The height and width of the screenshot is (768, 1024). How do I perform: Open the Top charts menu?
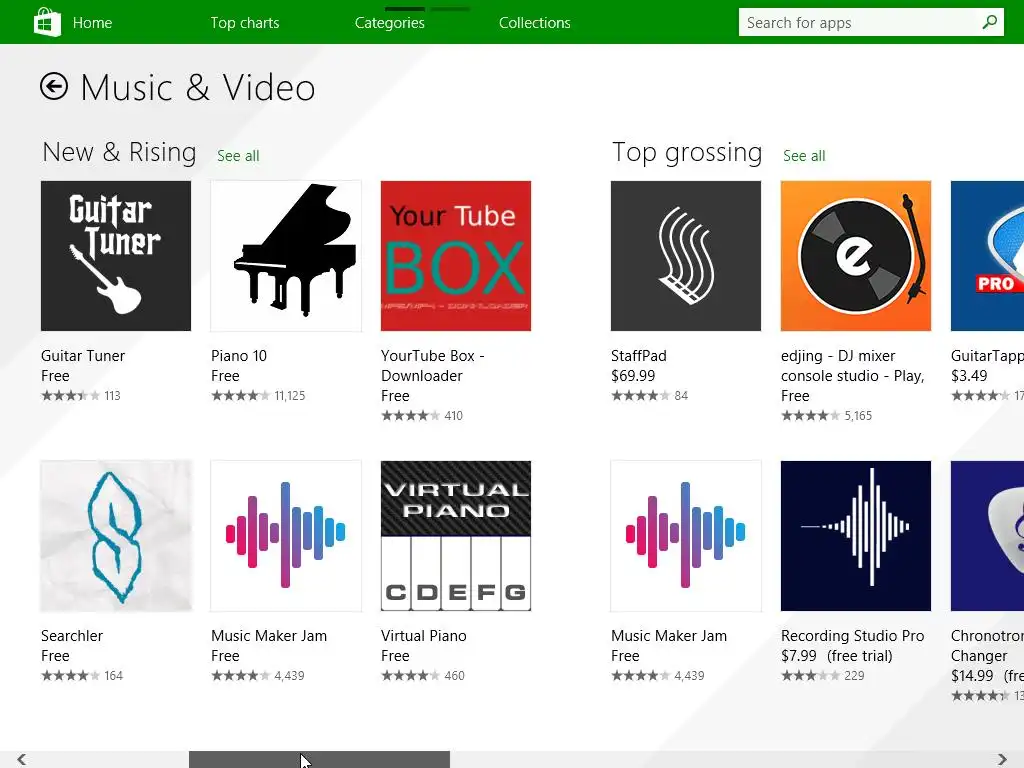click(245, 23)
